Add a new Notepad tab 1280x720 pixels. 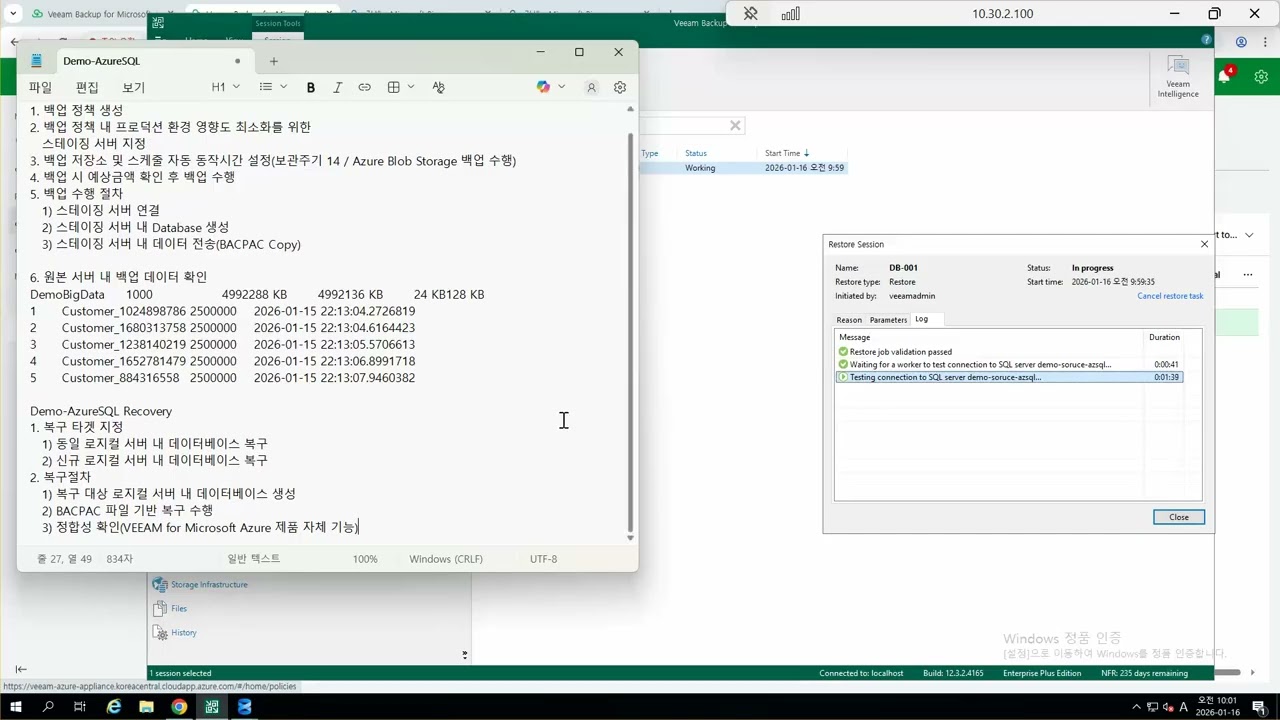[x=273, y=61]
